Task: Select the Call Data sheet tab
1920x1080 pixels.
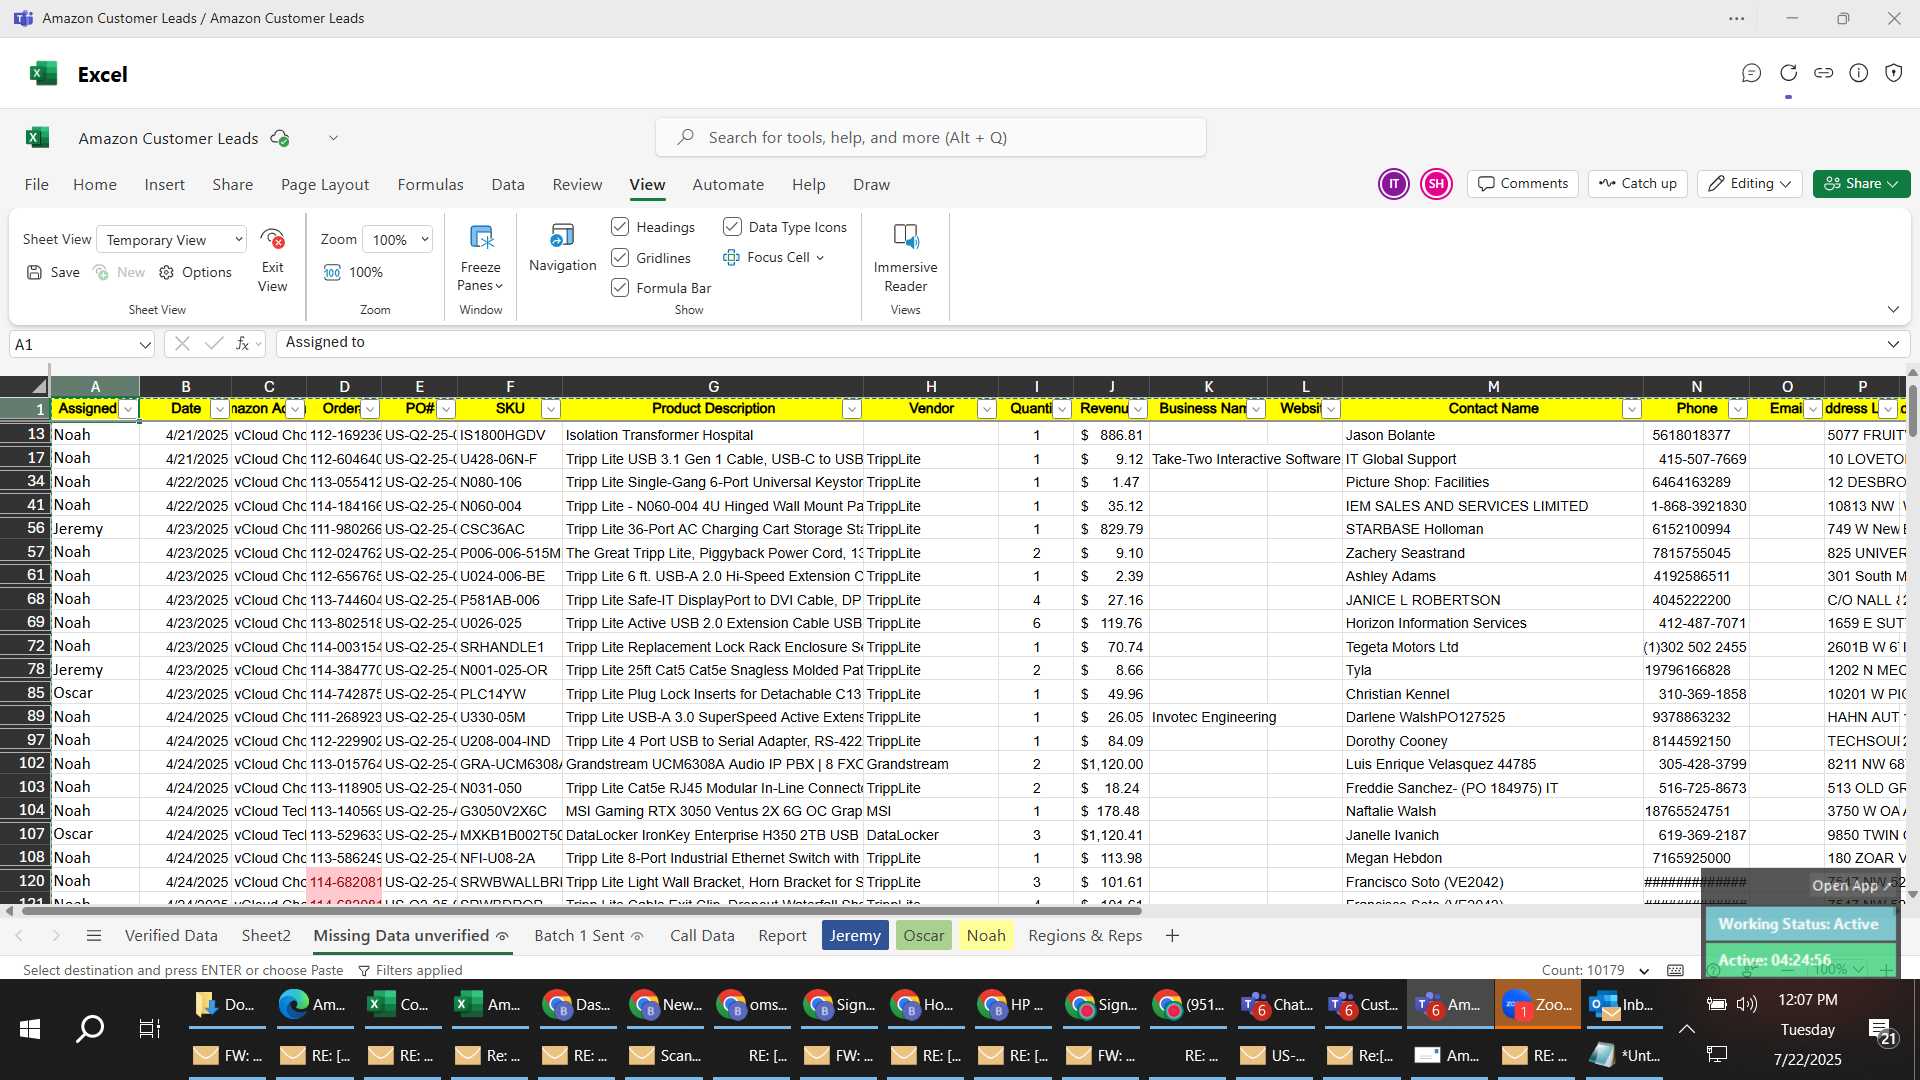Action: (x=702, y=936)
